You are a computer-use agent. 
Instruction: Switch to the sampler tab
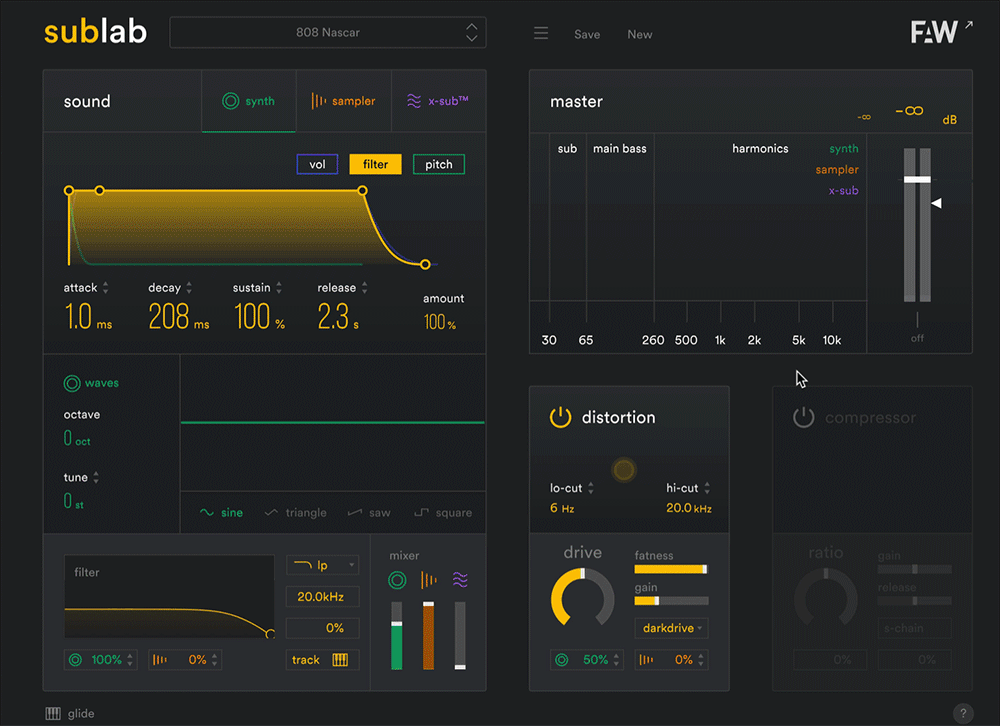343,101
